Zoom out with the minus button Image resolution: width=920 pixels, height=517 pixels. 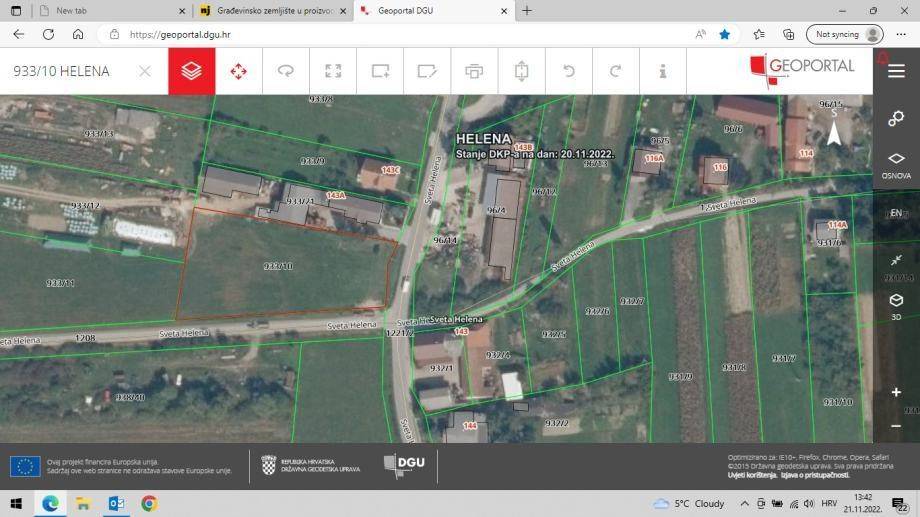tap(896, 426)
